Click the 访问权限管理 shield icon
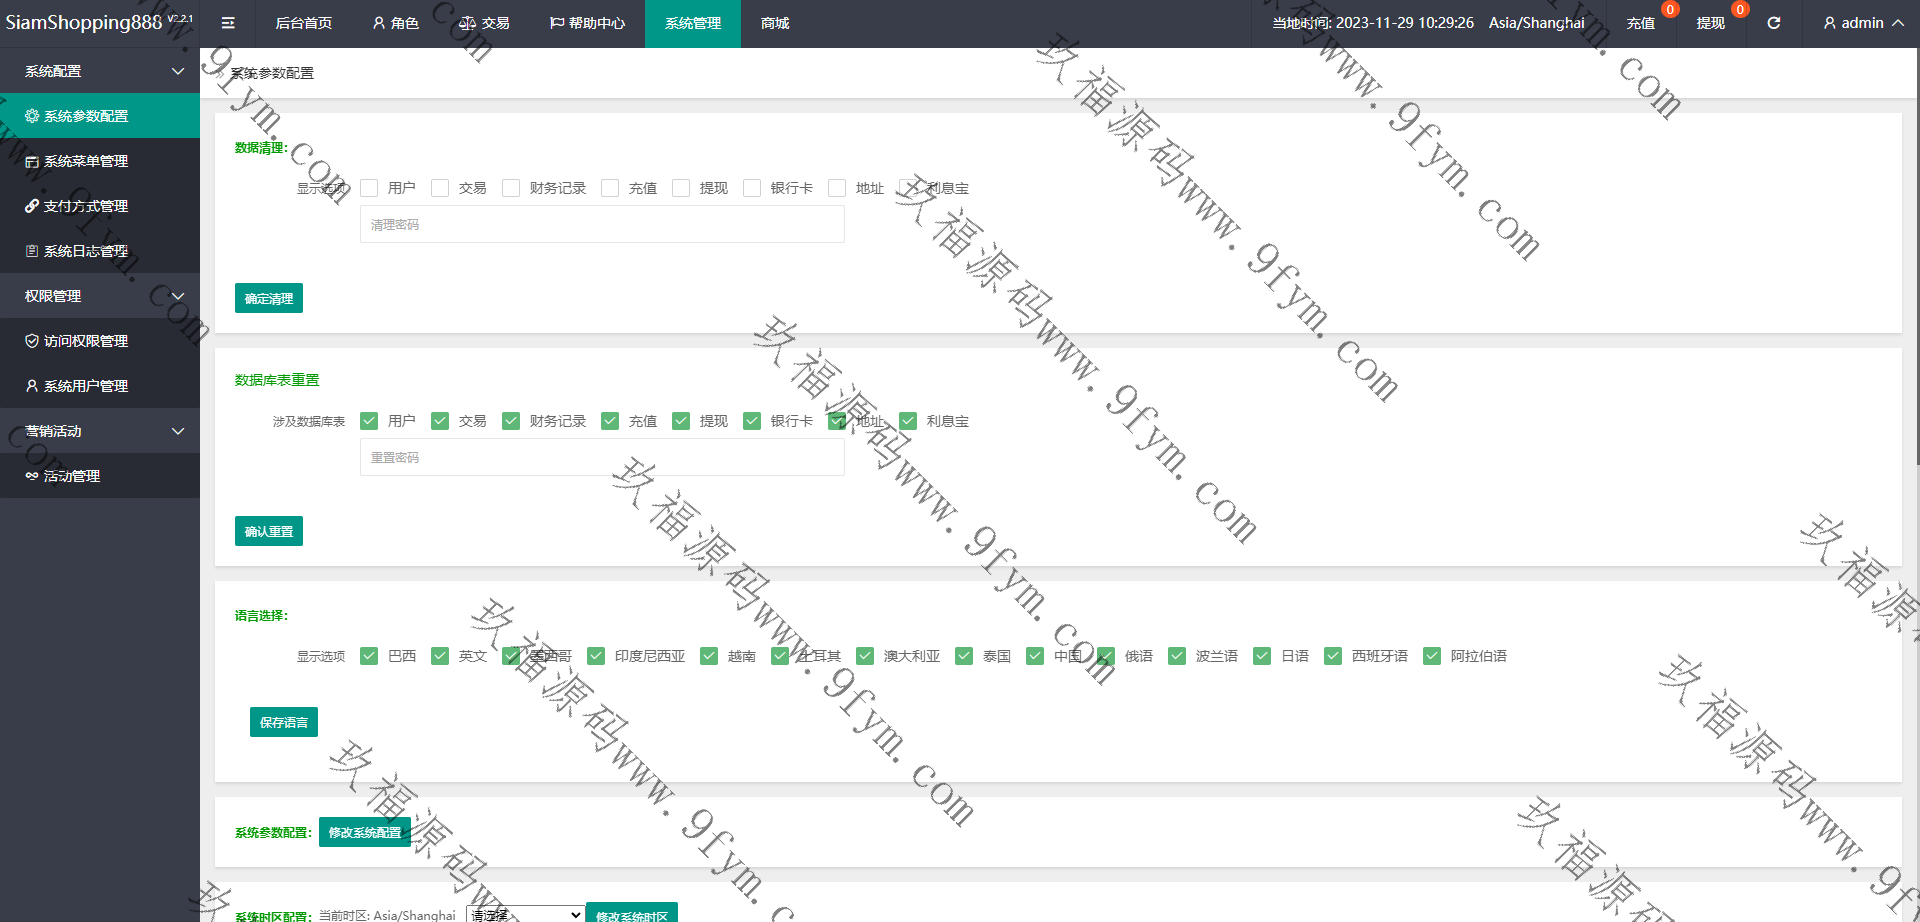 [32, 341]
